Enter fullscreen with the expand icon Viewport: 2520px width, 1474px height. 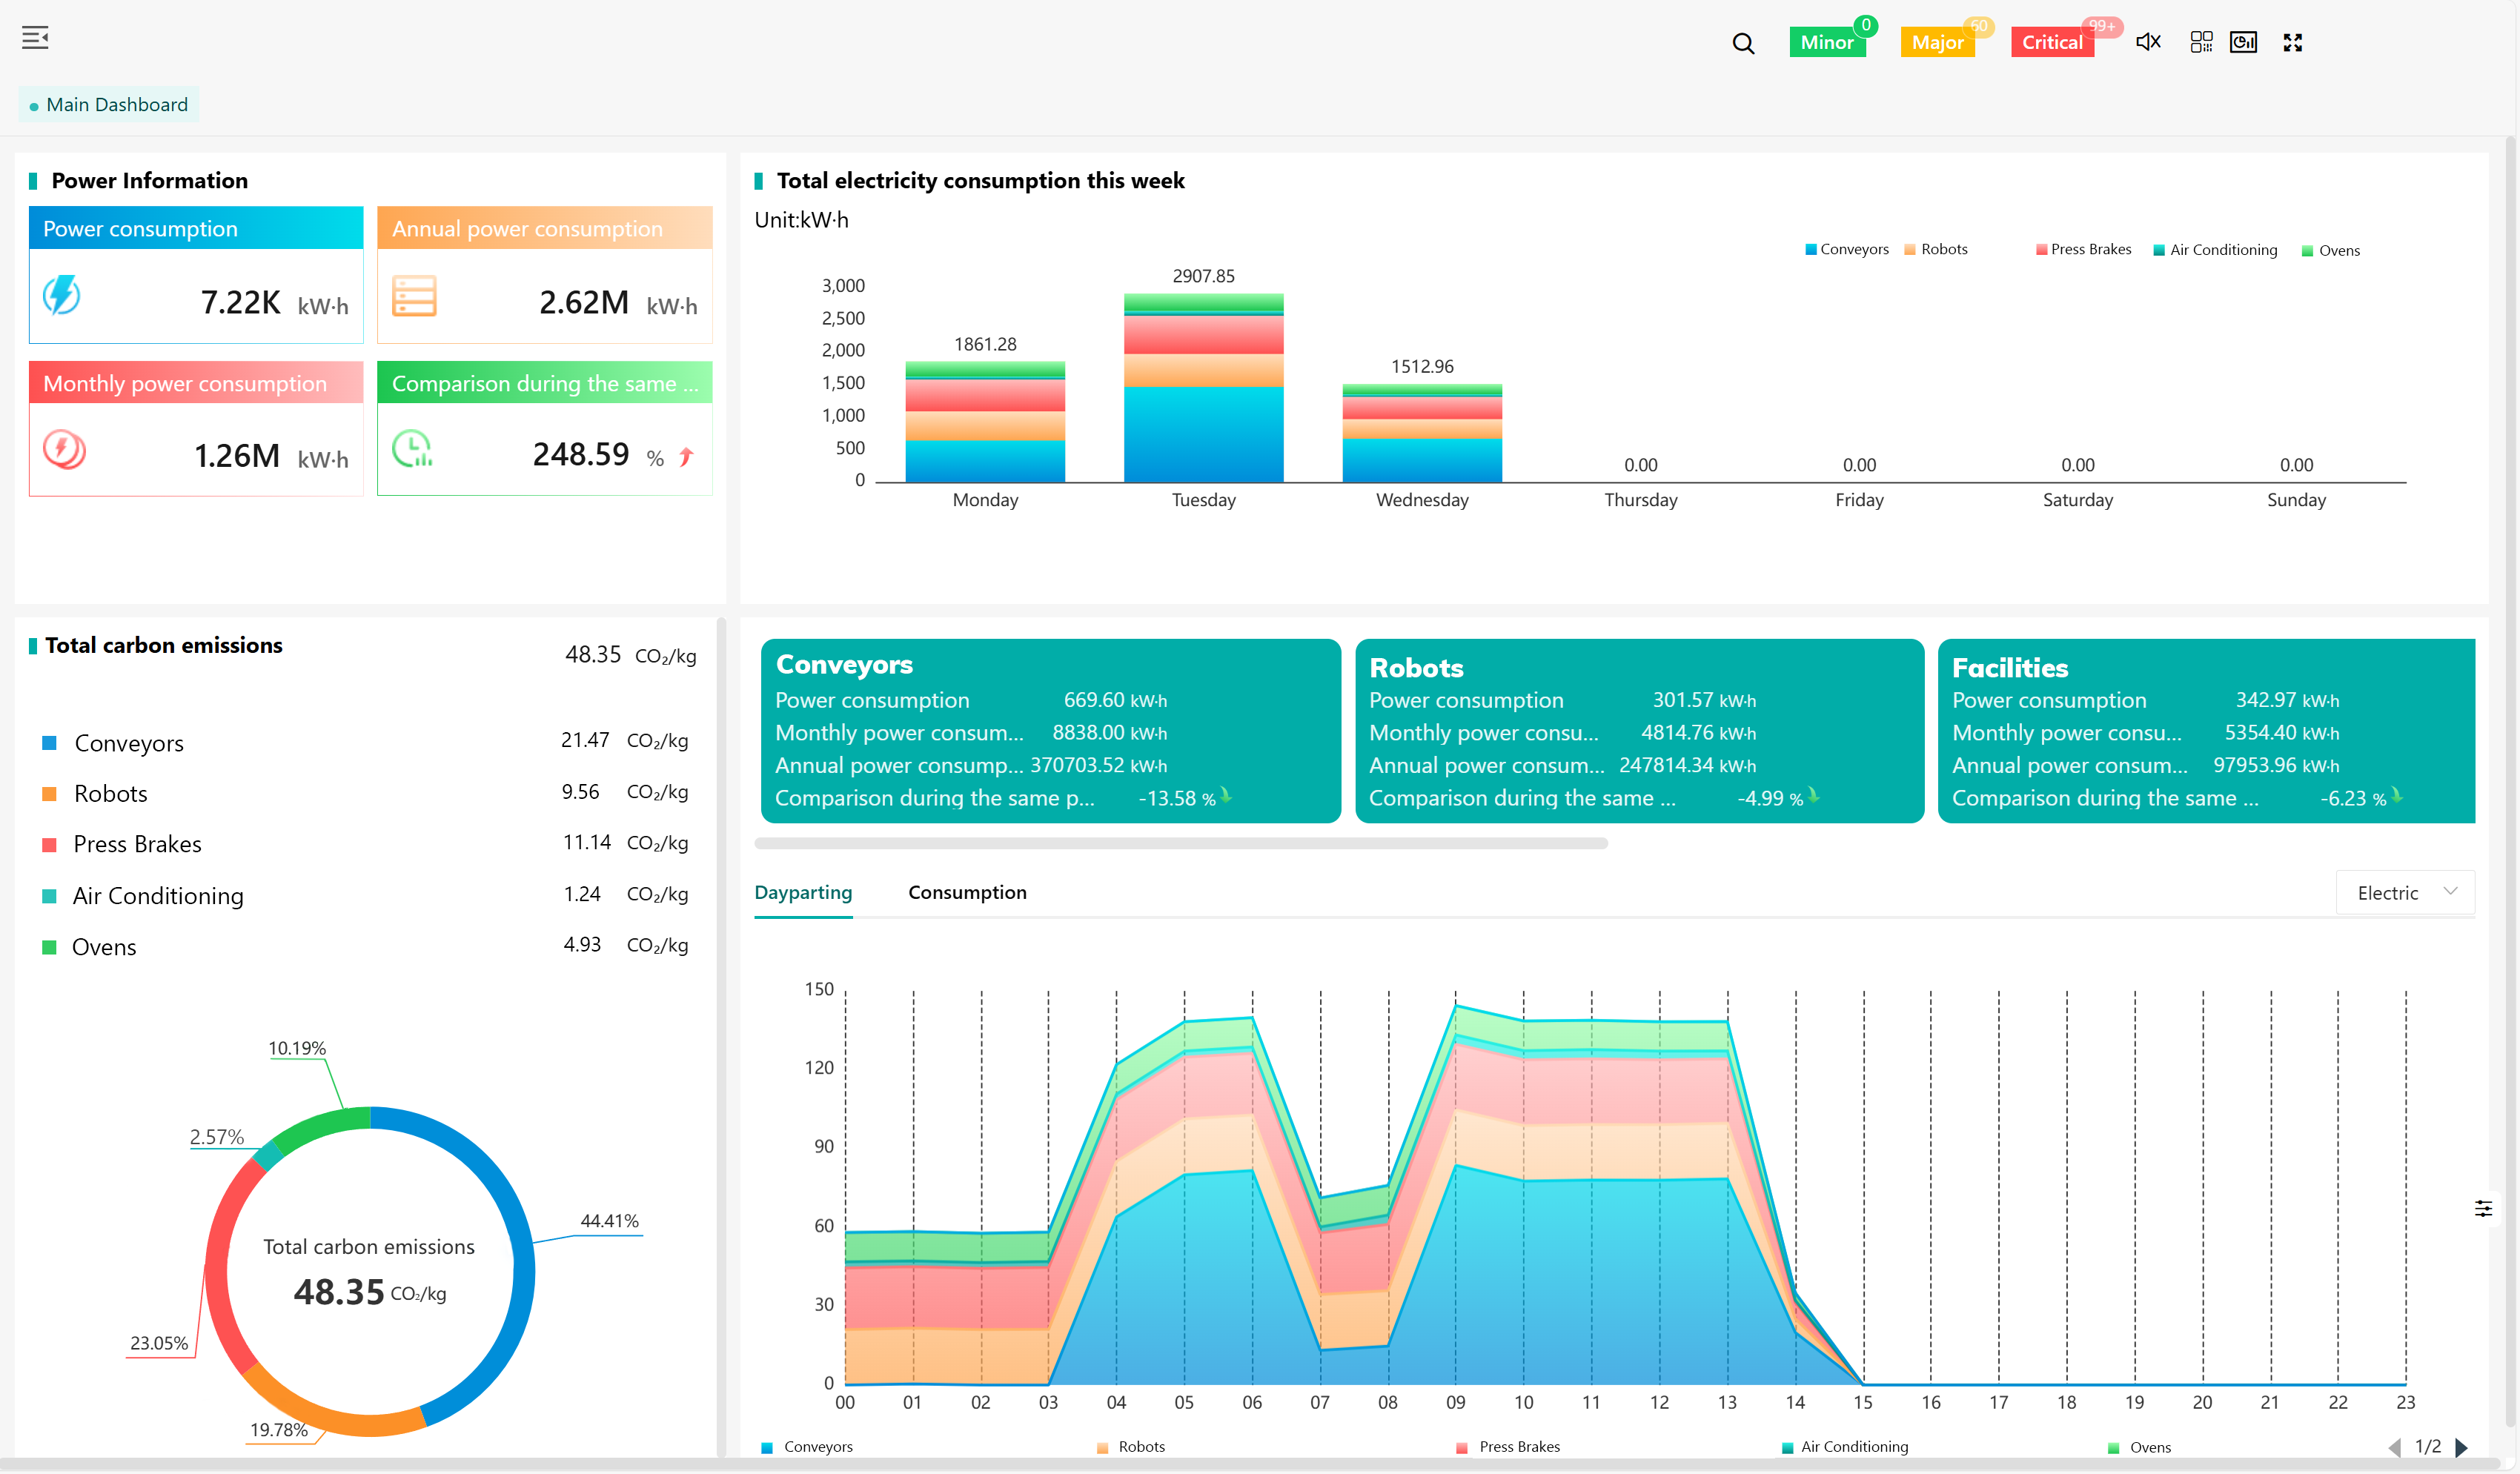2293,42
